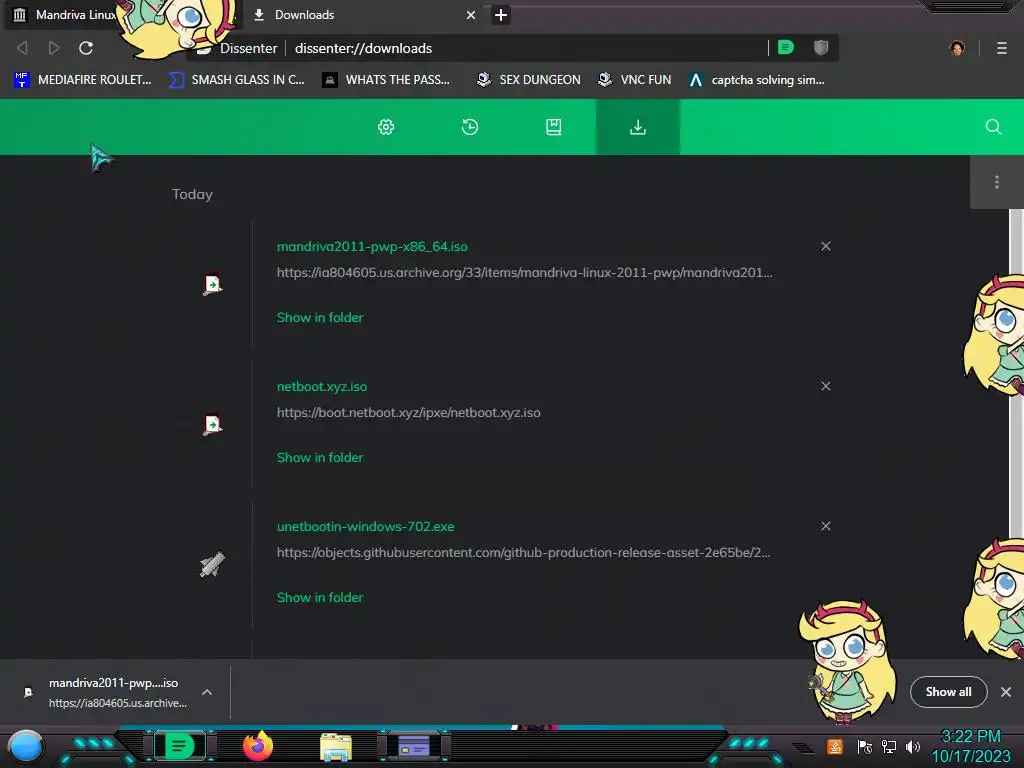Open File Explorer from the taskbar
This screenshot has height=768, width=1024.
tap(336, 746)
